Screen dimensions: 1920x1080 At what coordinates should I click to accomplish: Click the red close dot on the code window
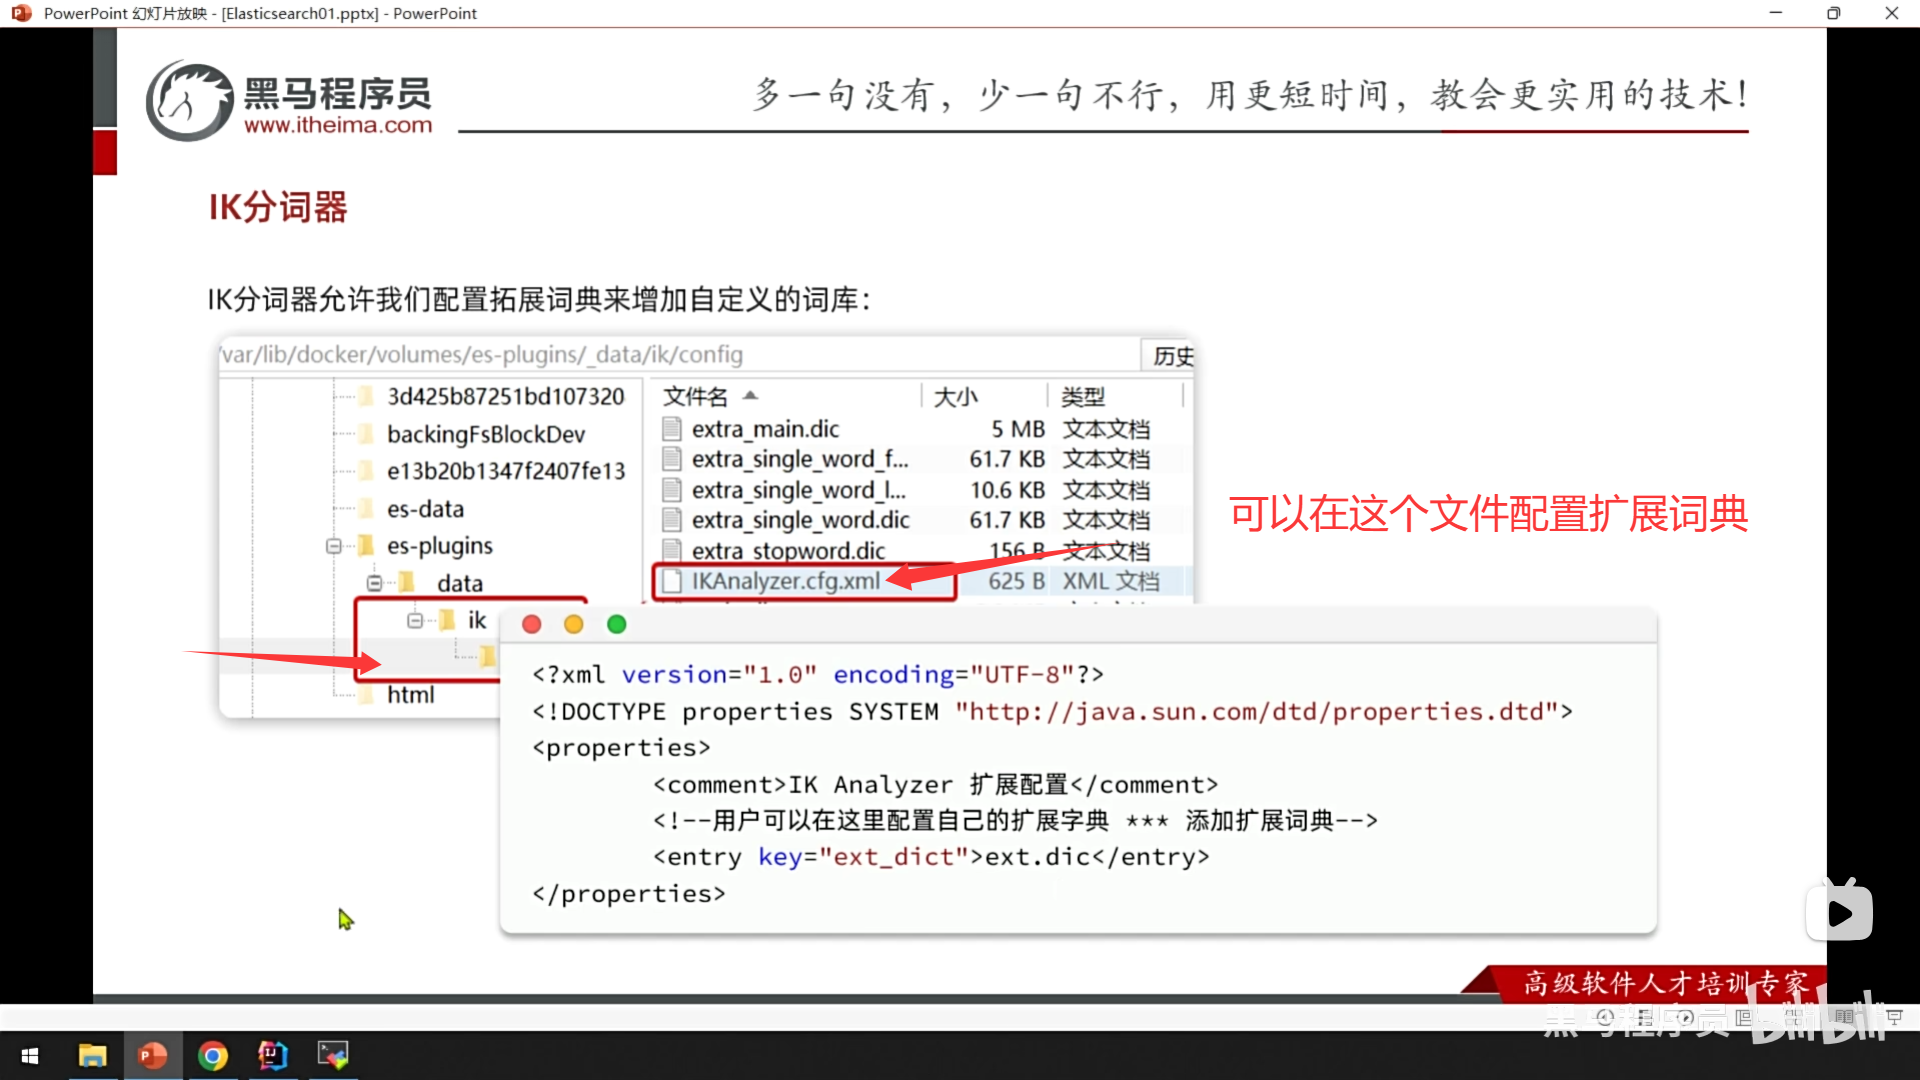(x=532, y=624)
